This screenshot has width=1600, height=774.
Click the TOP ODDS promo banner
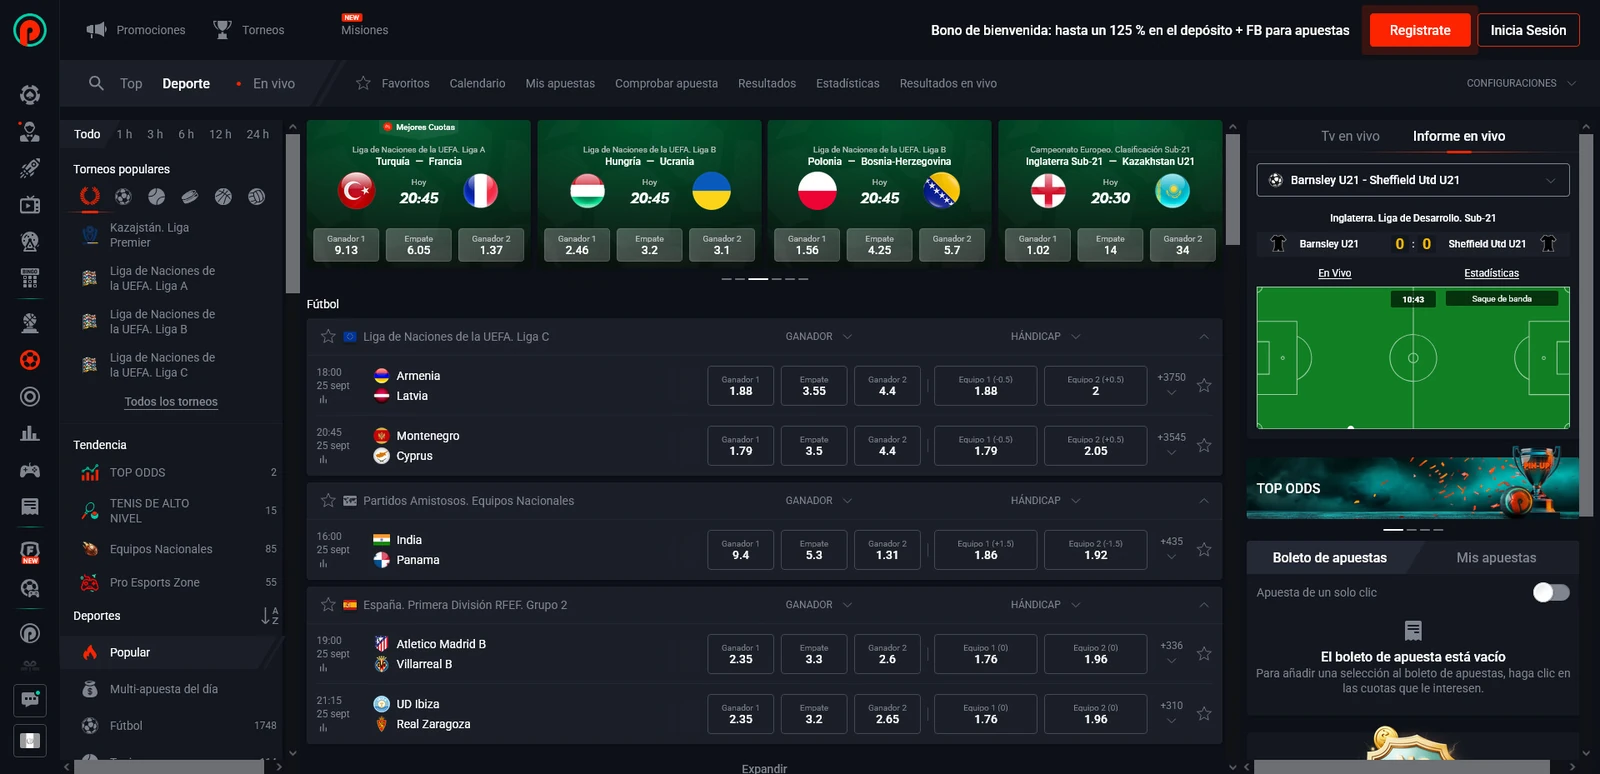point(1413,488)
